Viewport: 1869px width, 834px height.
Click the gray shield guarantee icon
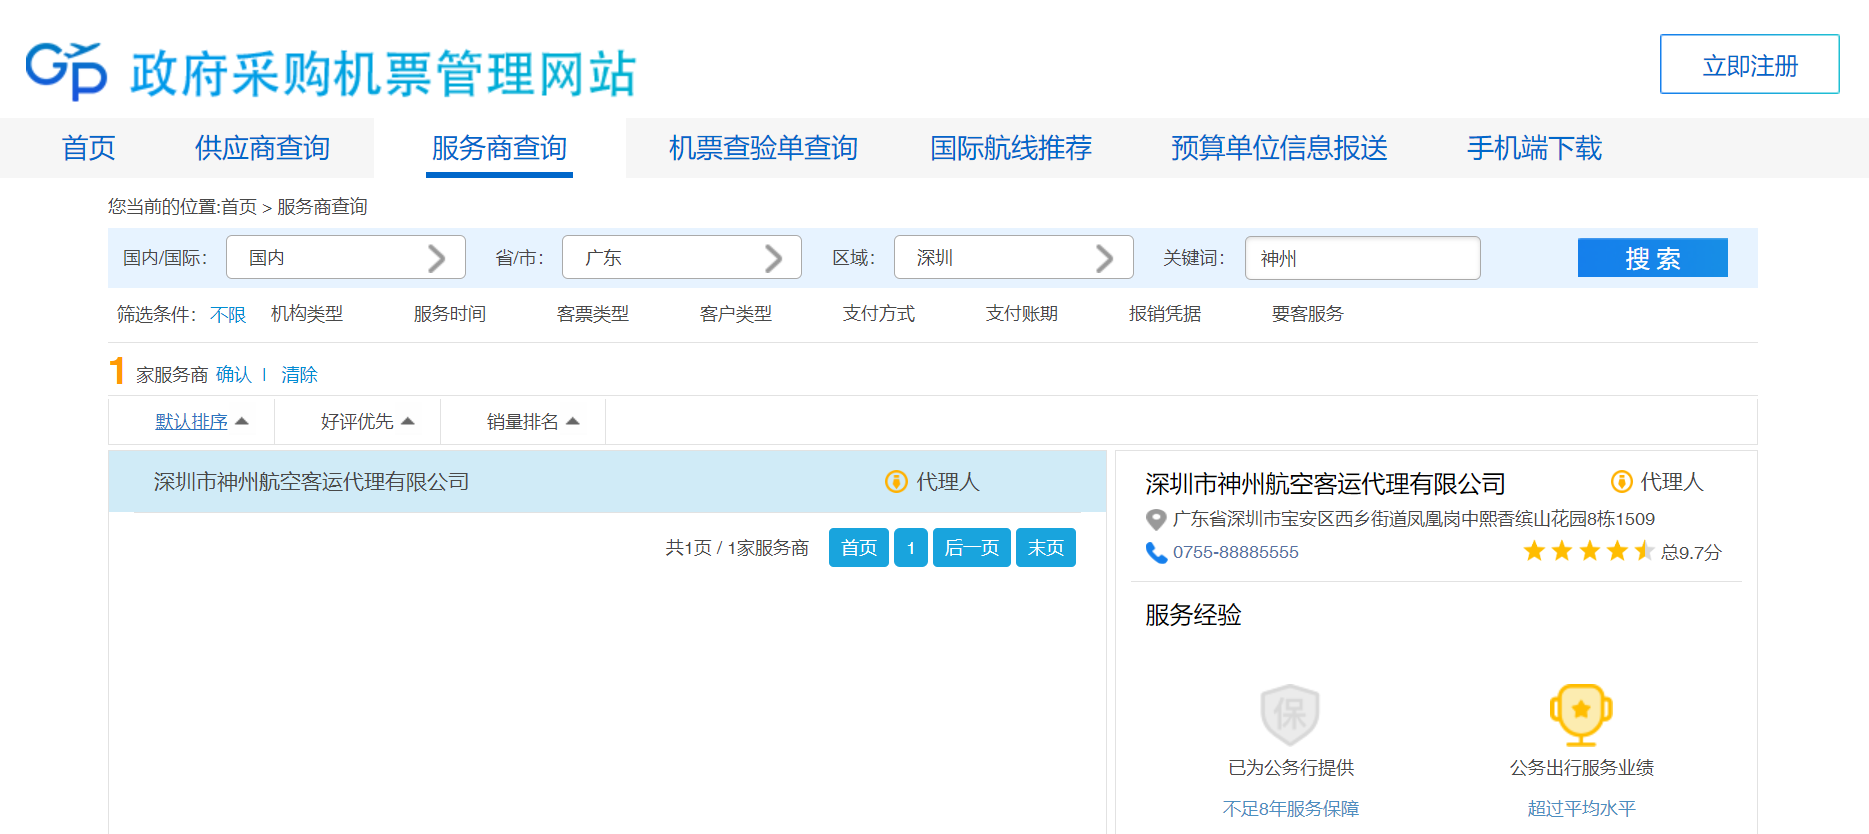[1290, 715]
